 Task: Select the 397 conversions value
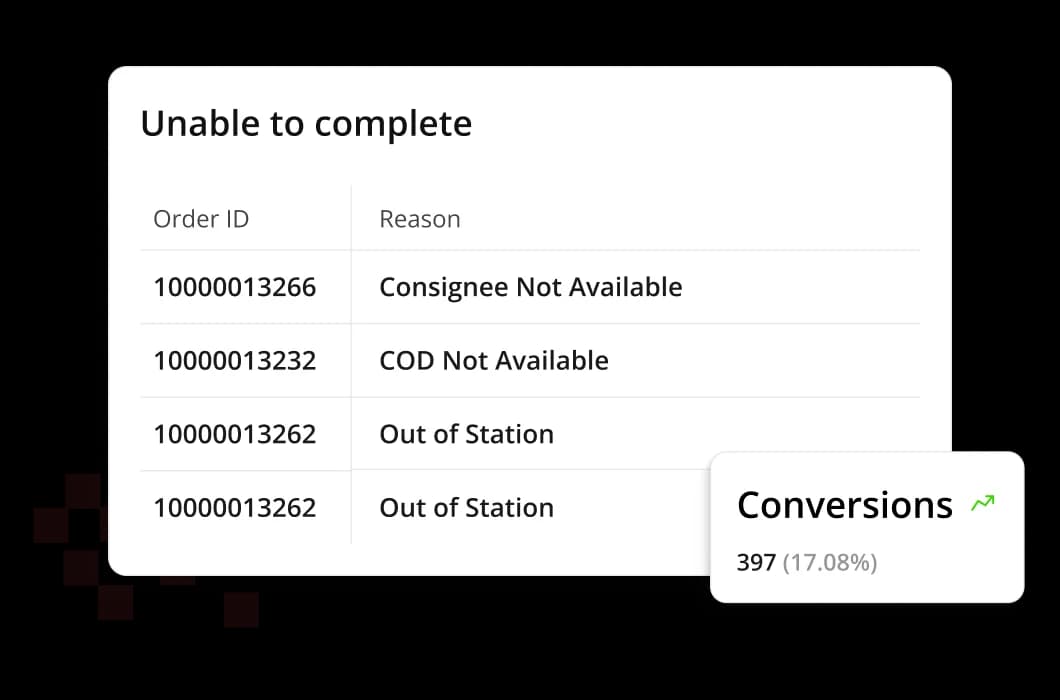click(x=756, y=563)
